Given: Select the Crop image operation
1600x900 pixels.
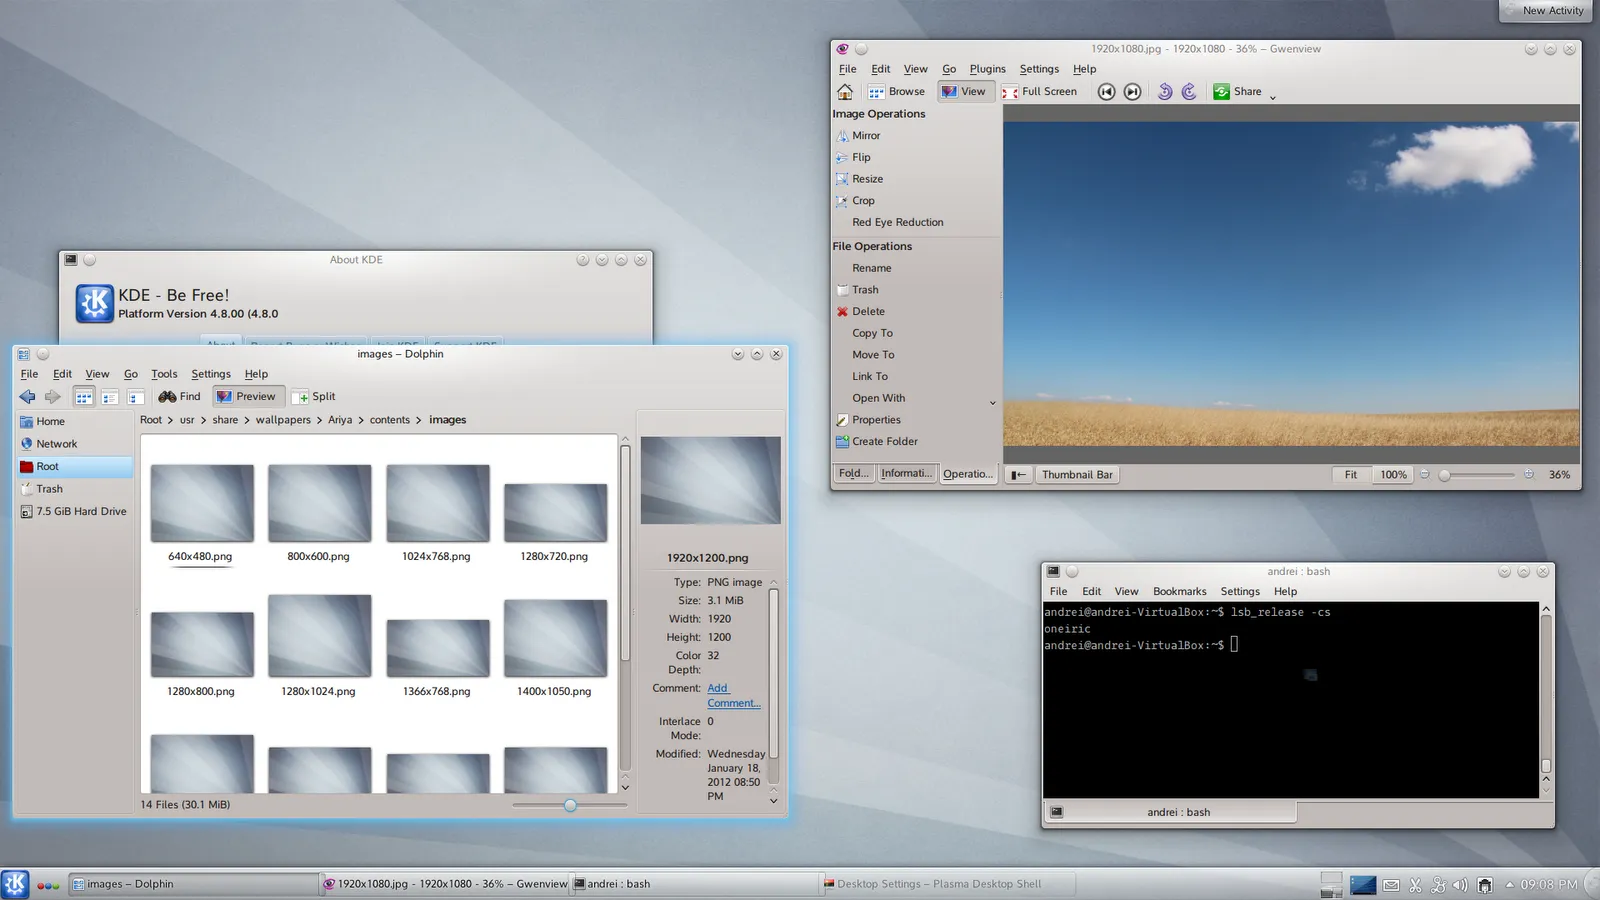Looking at the screenshot, I should (863, 201).
